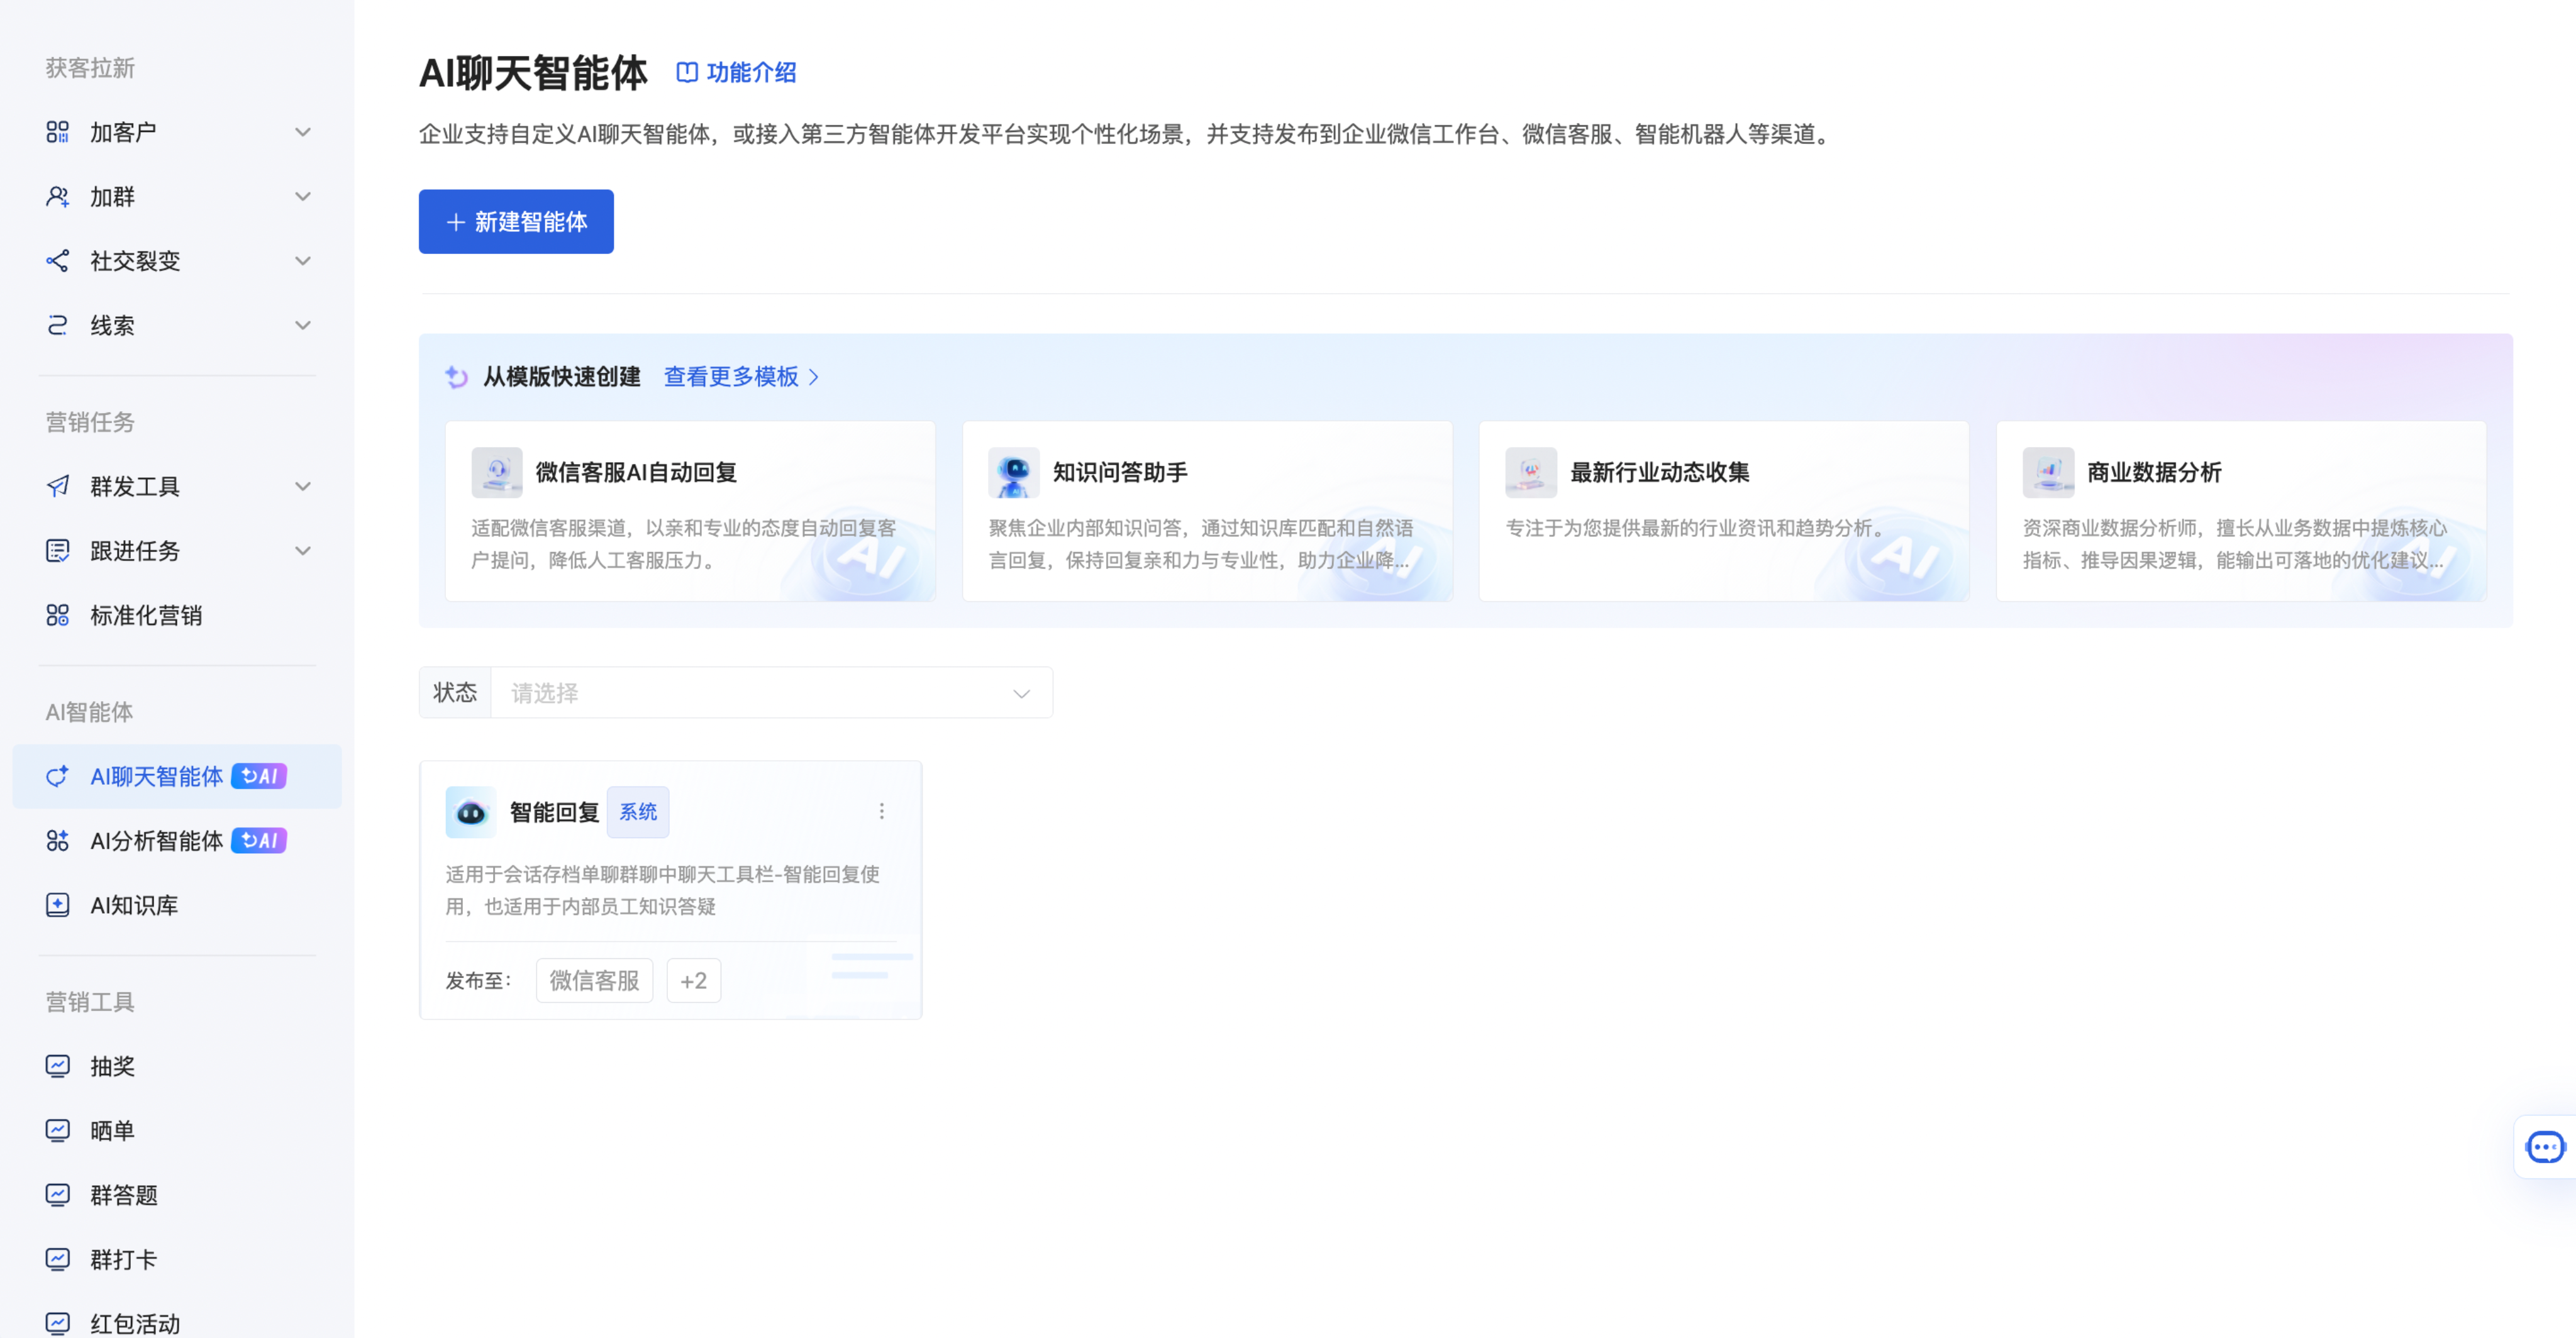
Task: Expand the 群发工具 menu chevron
Action: click(303, 487)
